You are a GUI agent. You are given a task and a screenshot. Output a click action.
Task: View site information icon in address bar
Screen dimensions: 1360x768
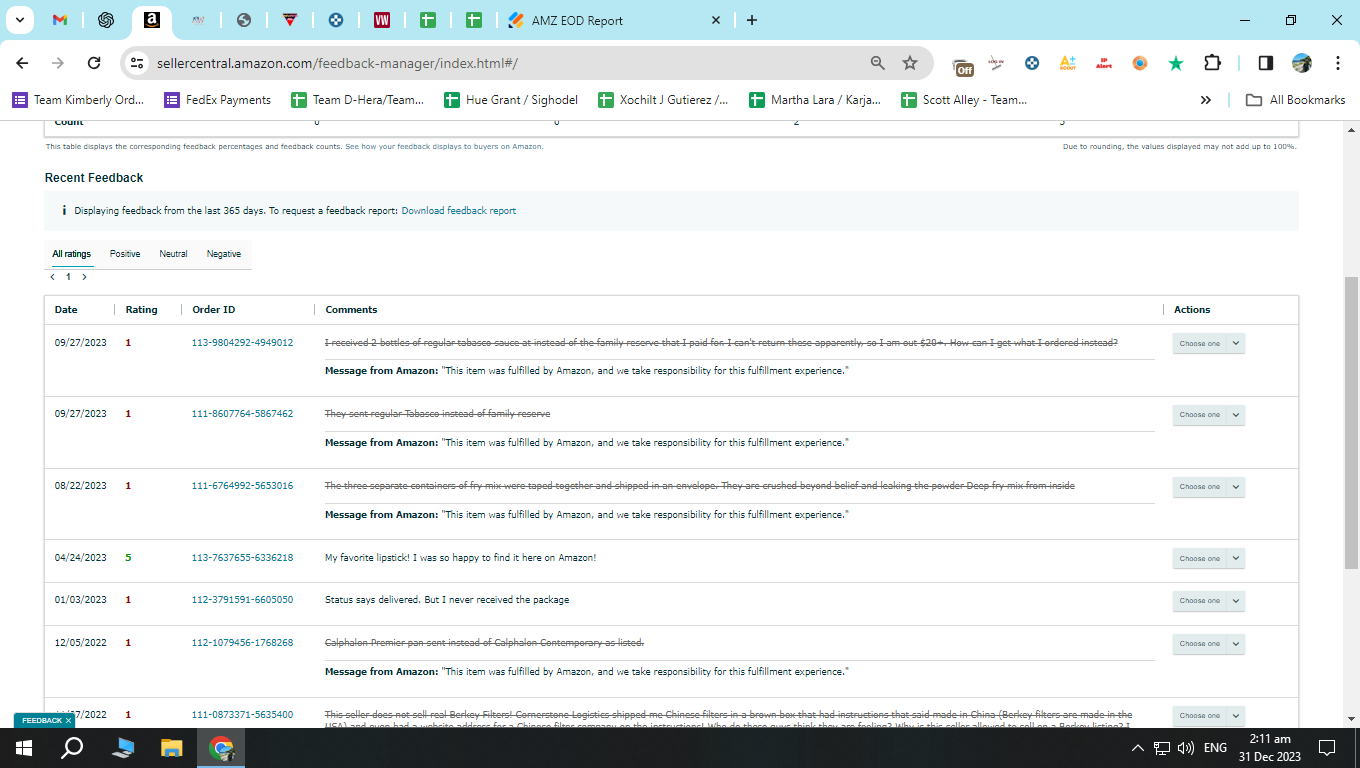138,63
